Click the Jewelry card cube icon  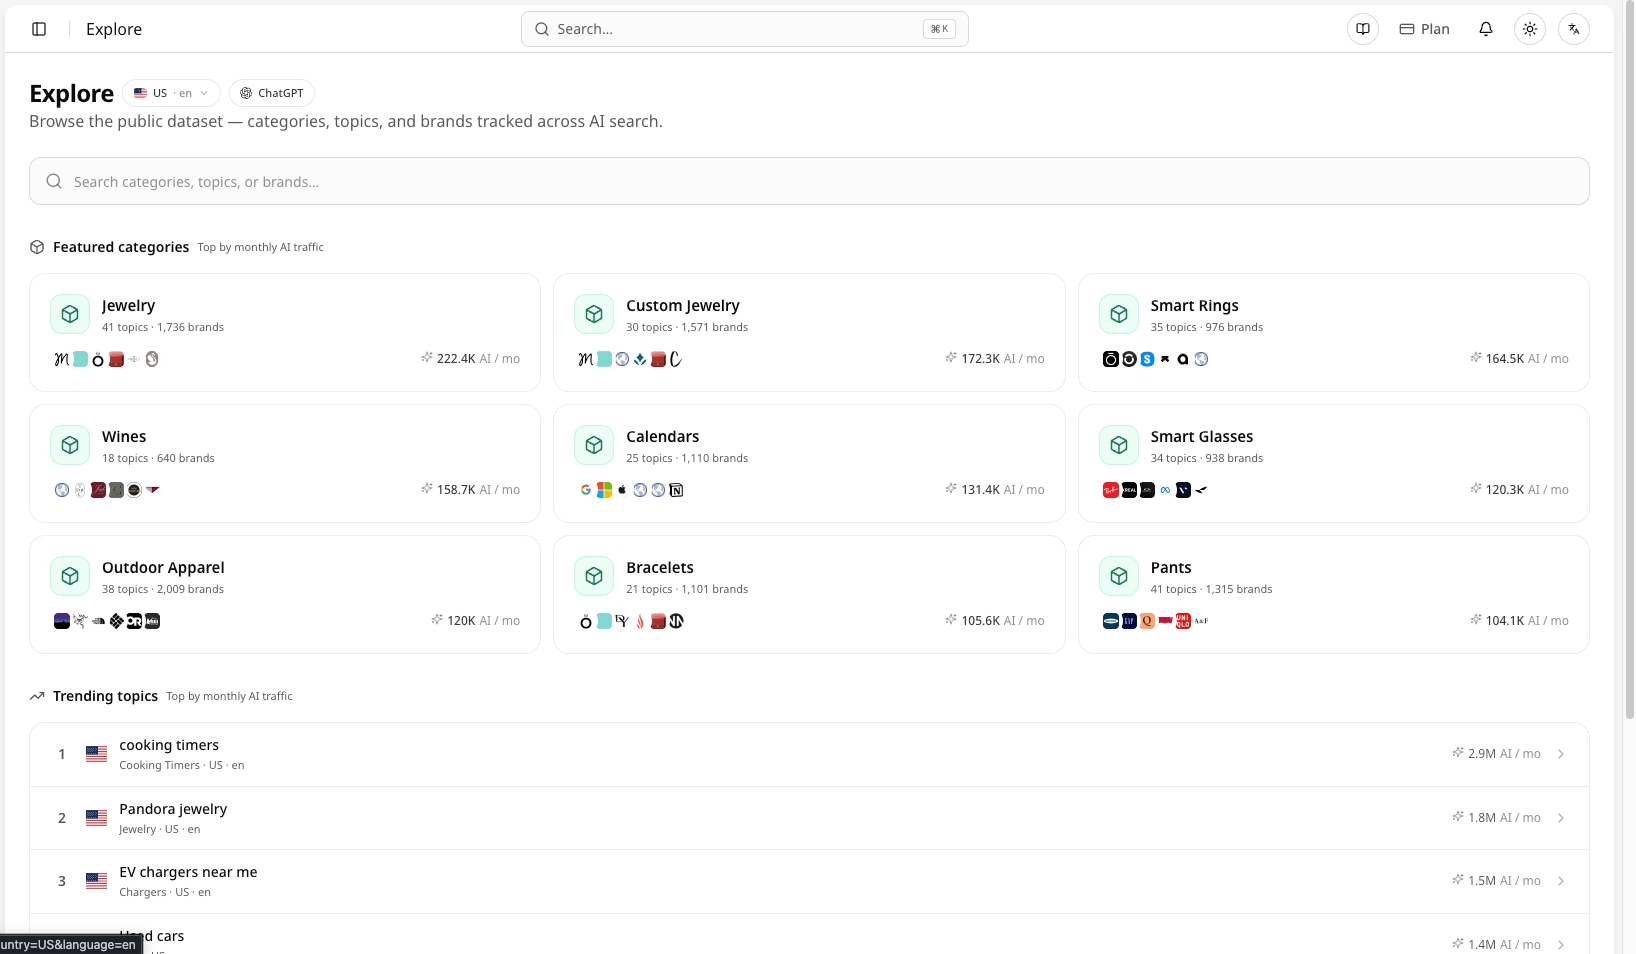pyautogui.click(x=70, y=314)
